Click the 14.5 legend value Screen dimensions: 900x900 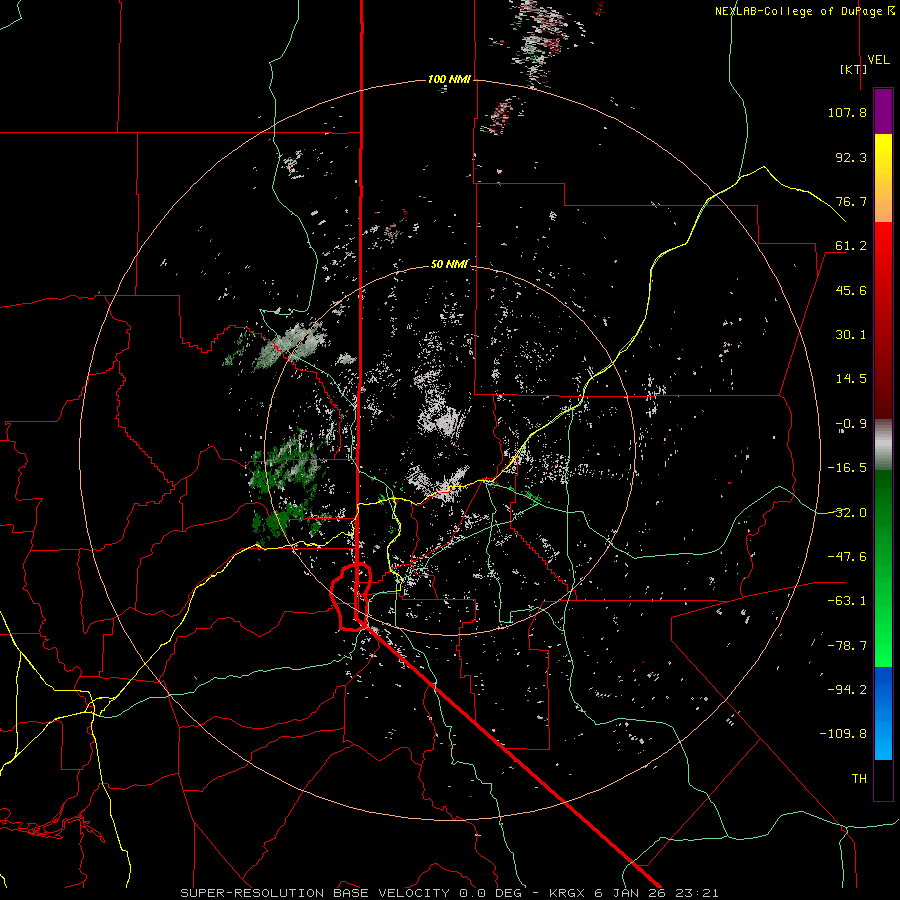[x=851, y=379]
